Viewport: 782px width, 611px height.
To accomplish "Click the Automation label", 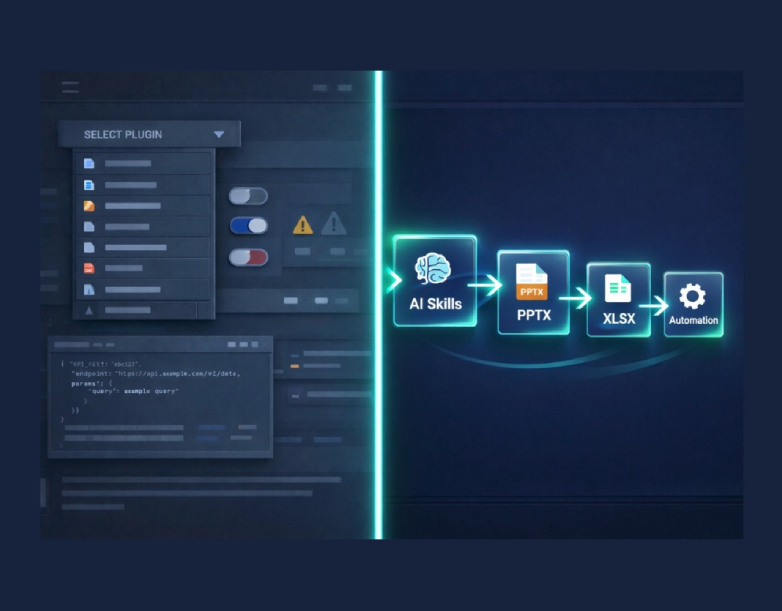I will [693, 321].
